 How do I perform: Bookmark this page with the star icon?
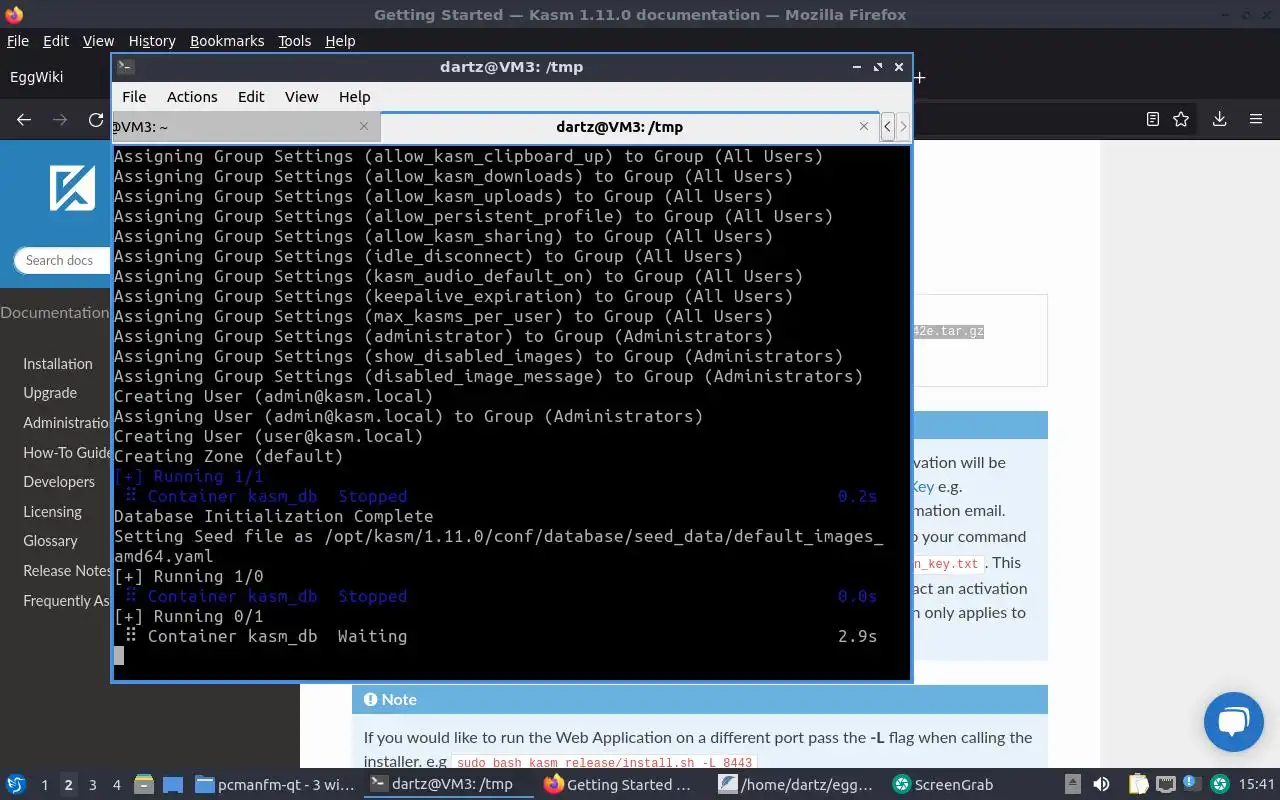1181,119
